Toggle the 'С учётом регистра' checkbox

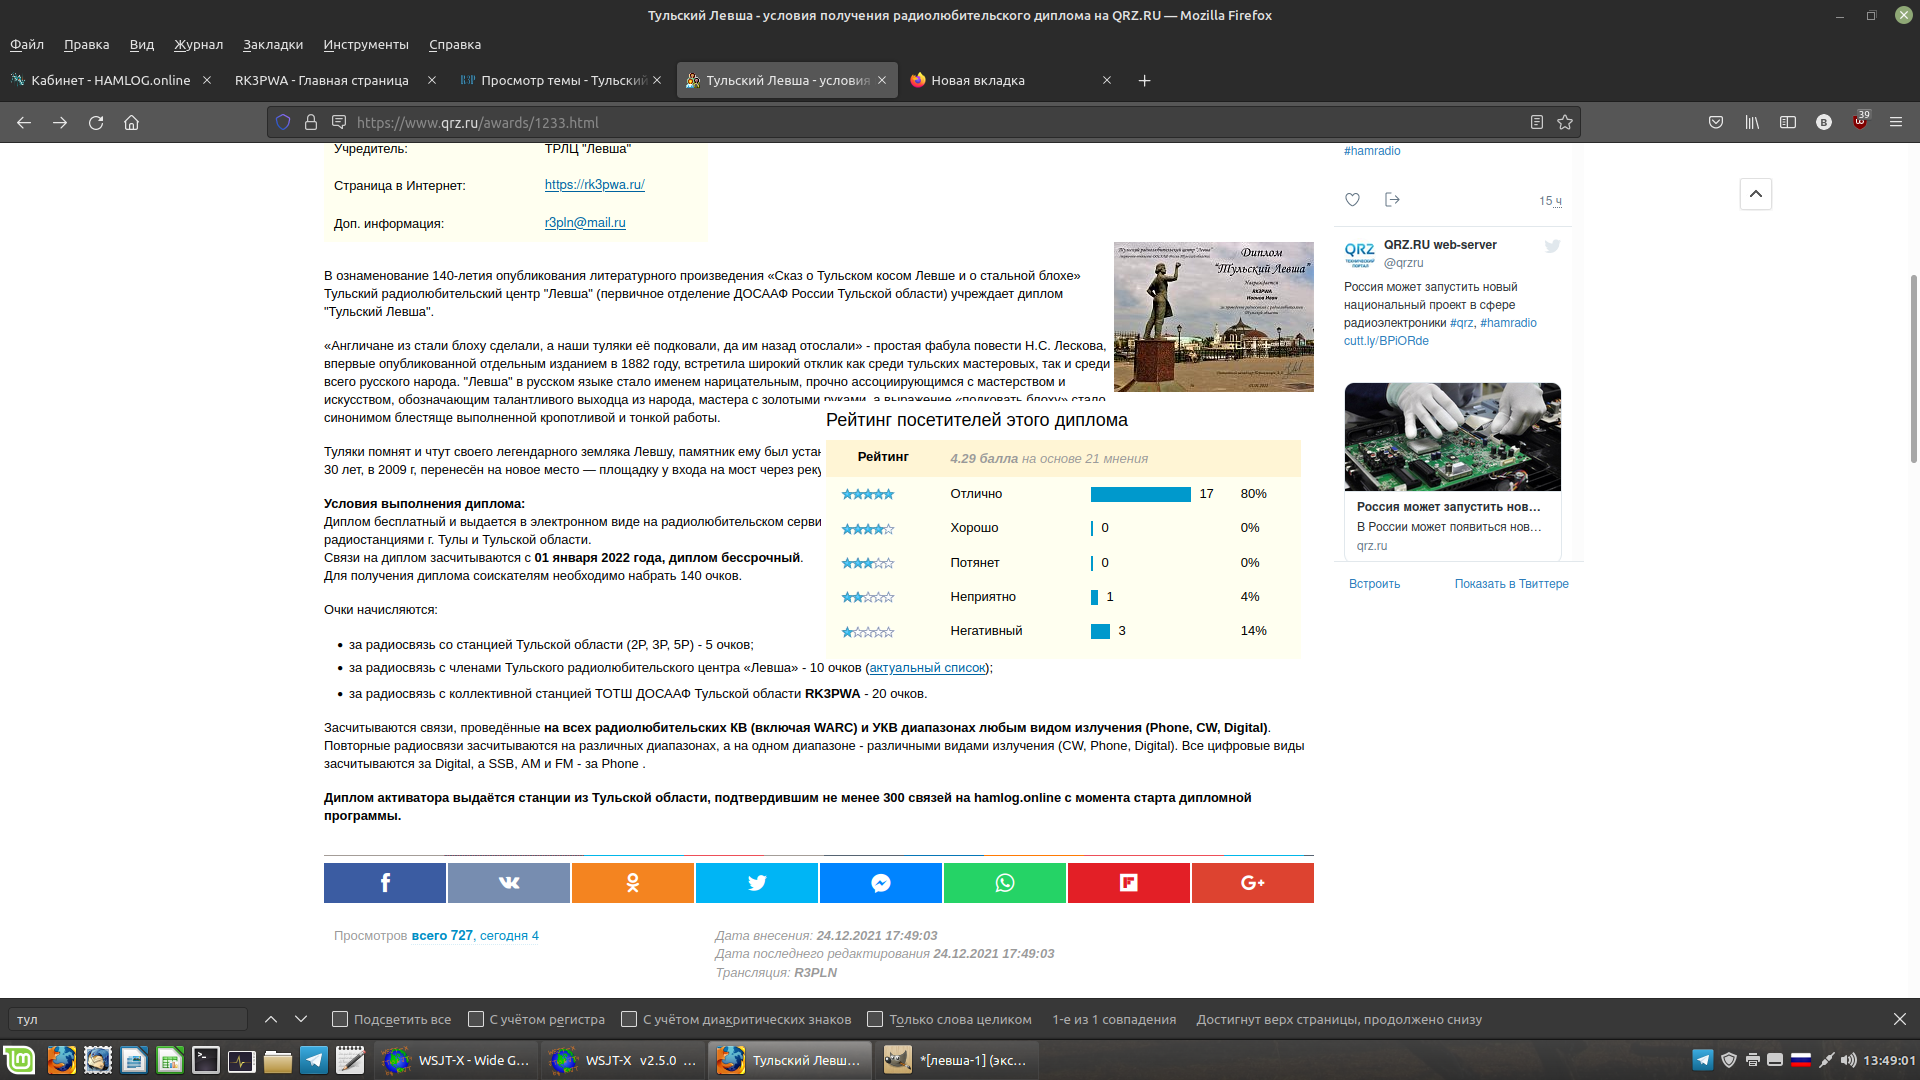tap(476, 1019)
